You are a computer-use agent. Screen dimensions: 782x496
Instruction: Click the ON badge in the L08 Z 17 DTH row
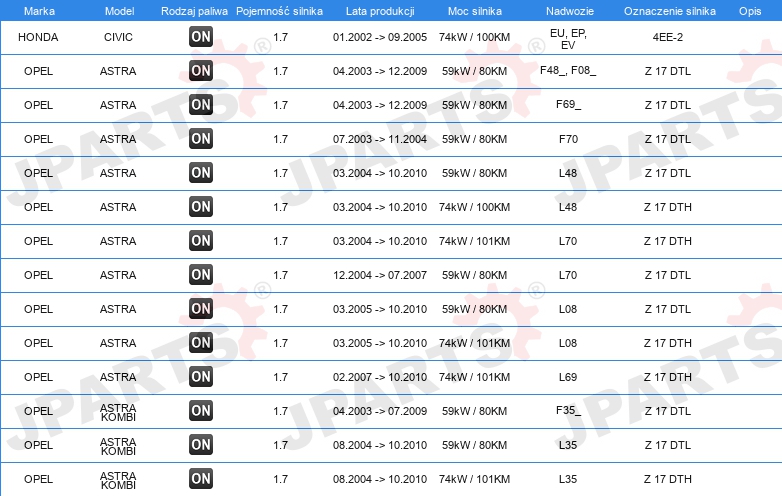tap(201, 342)
